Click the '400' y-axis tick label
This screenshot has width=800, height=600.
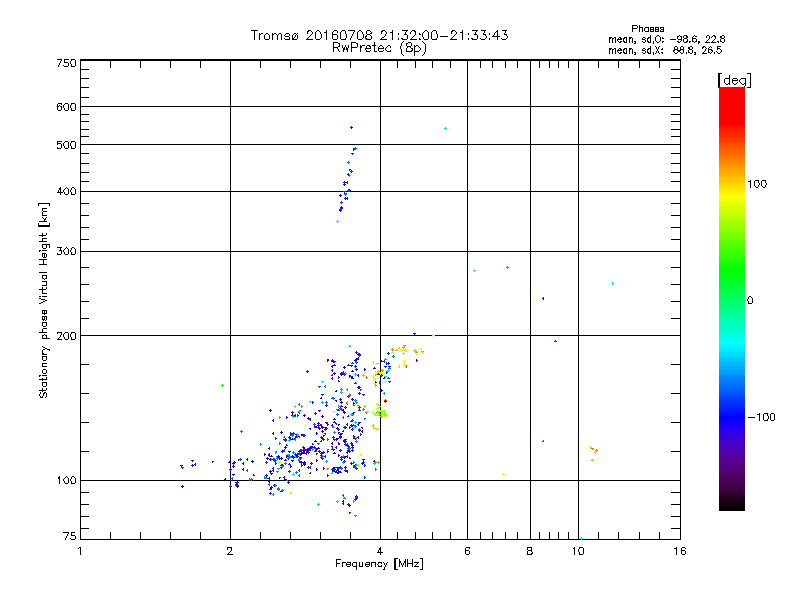tap(67, 191)
